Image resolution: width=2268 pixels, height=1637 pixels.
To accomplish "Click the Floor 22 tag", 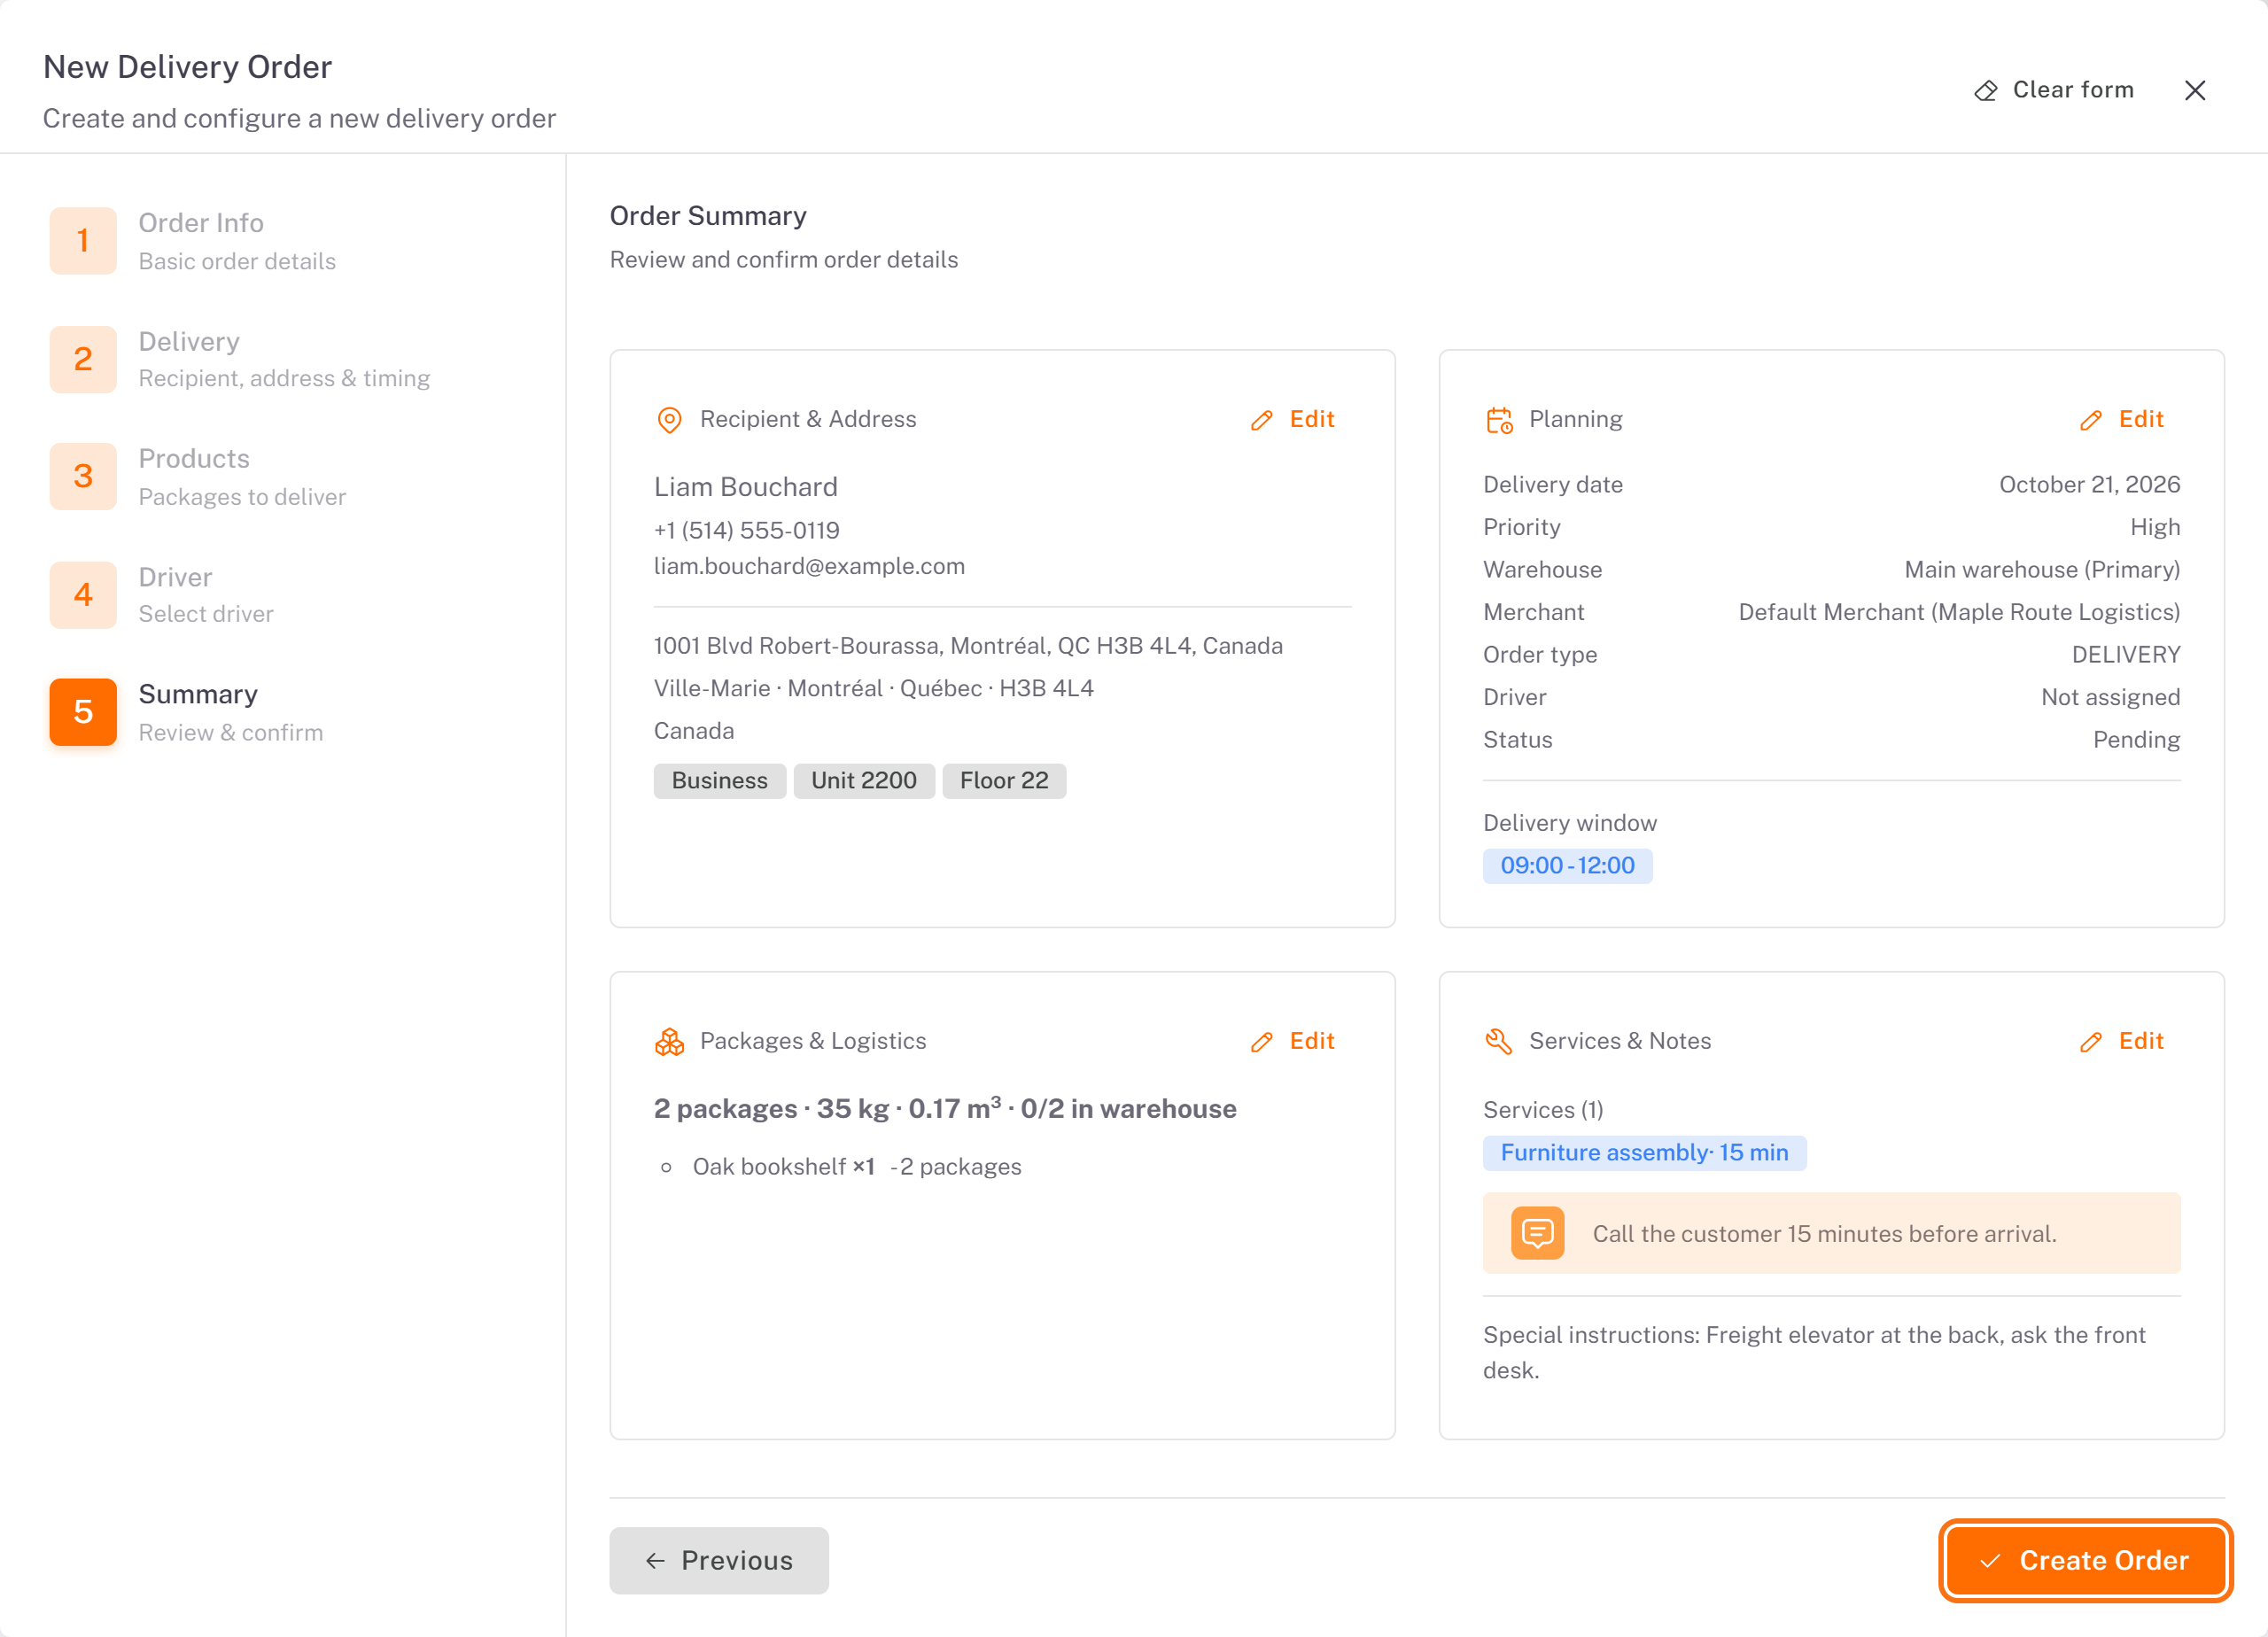I will tap(1004, 781).
